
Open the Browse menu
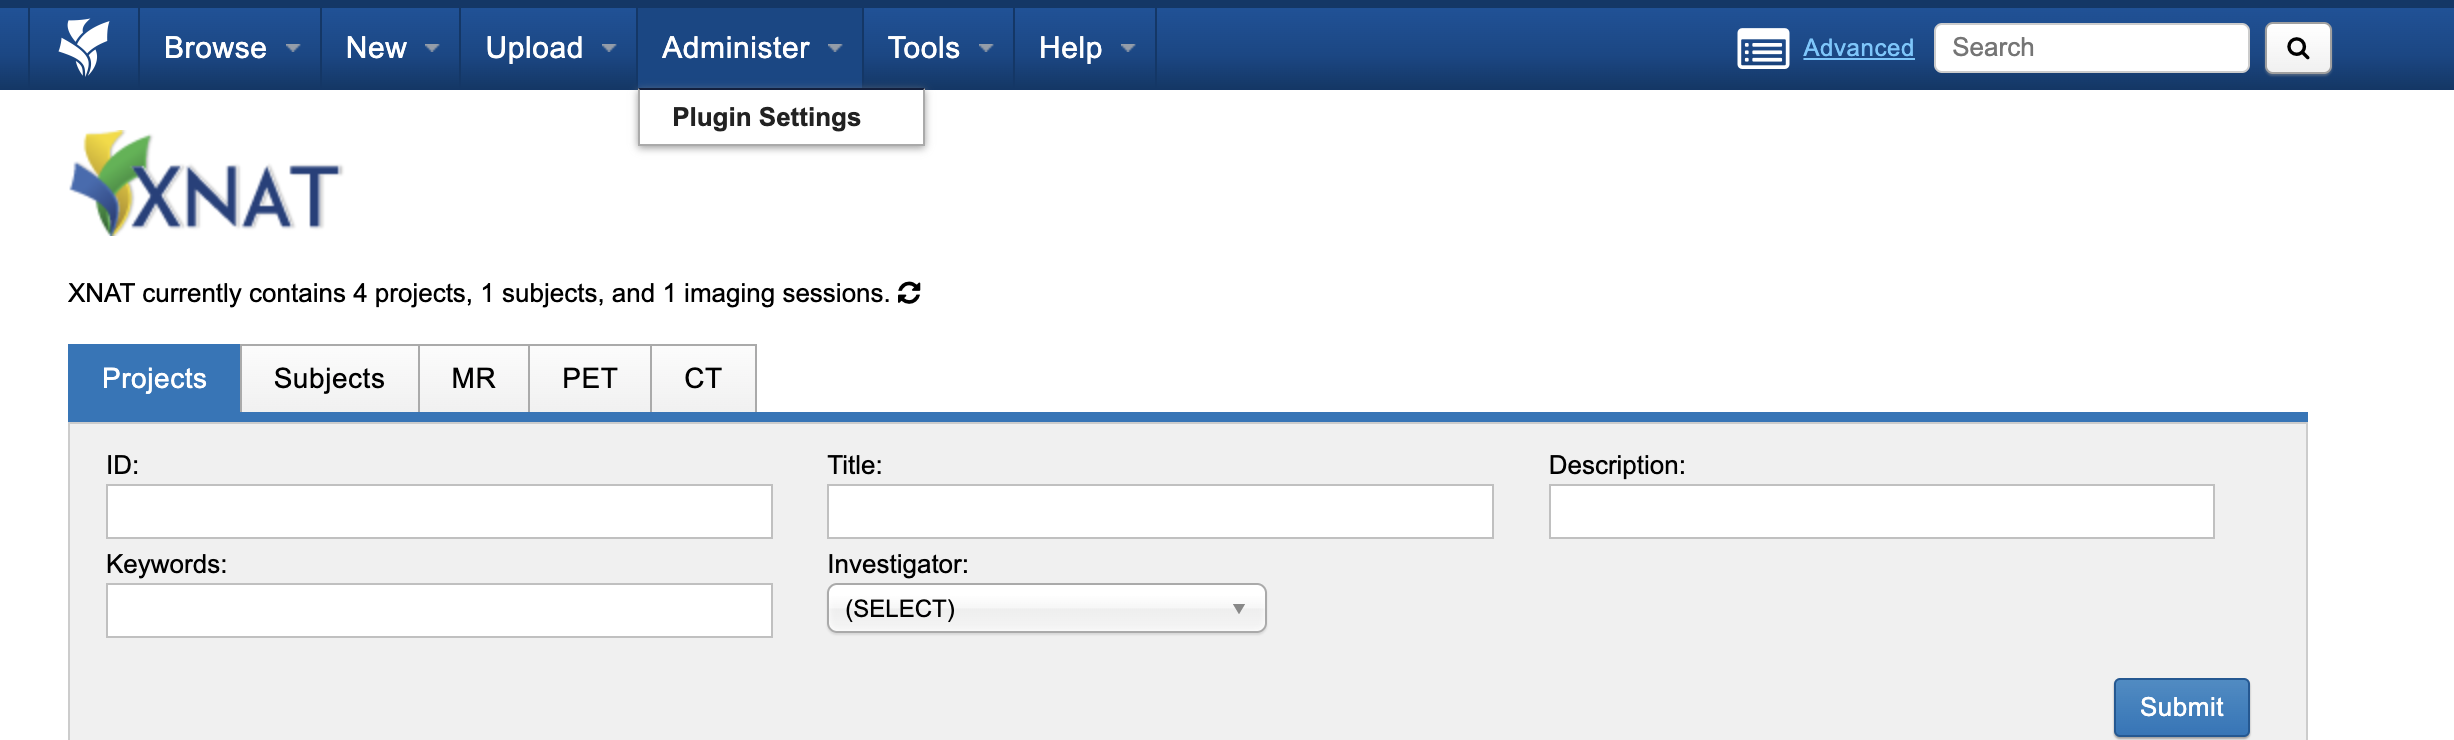(230, 48)
